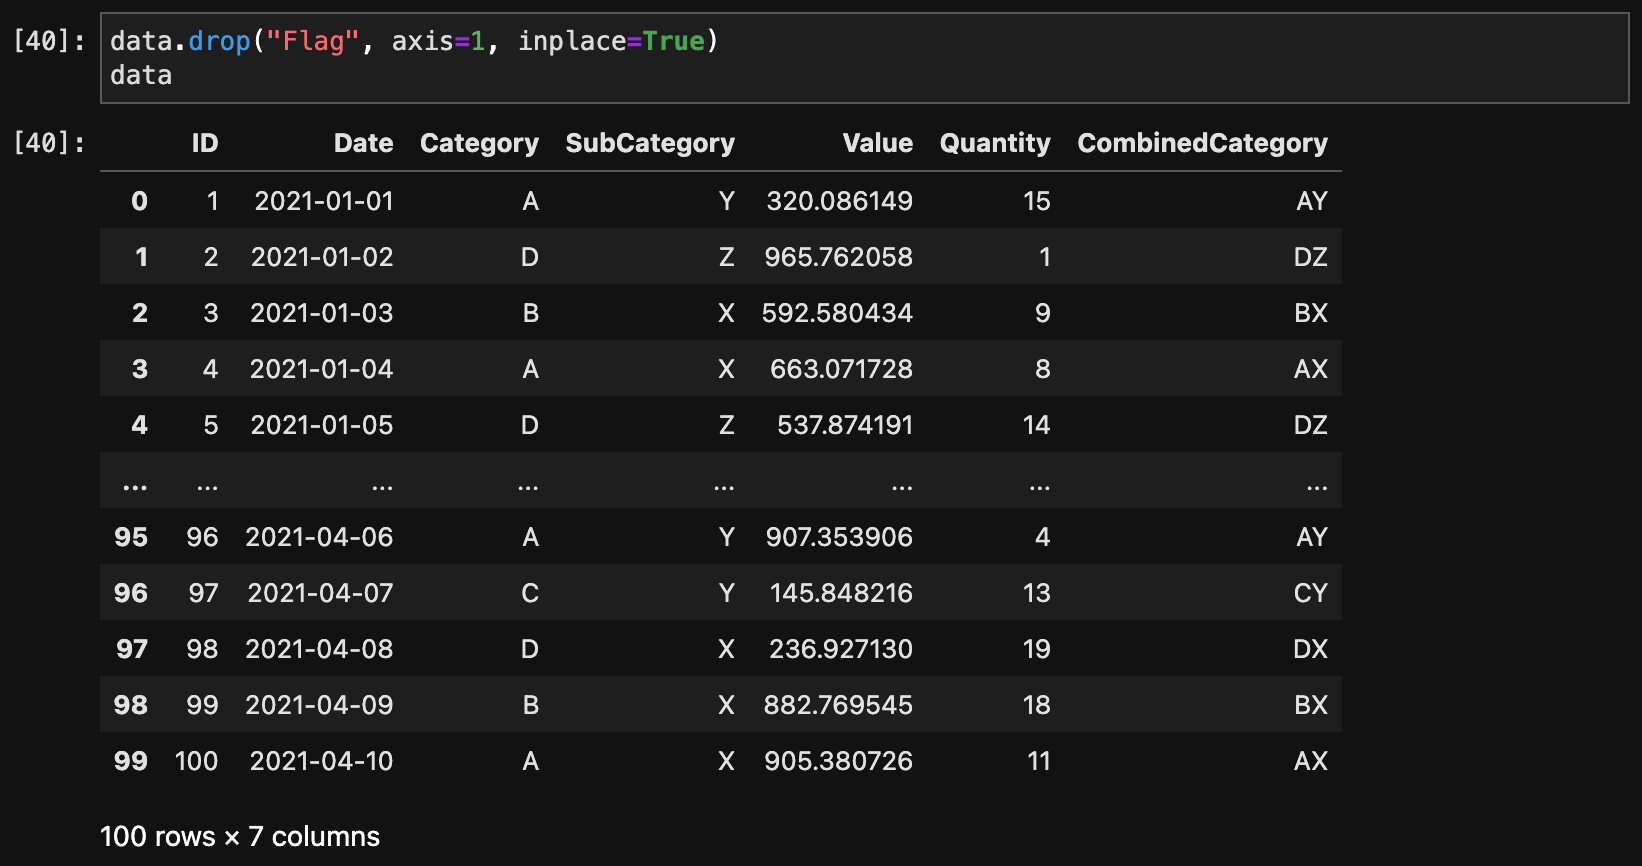Click value 320.086149

(x=839, y=201)
